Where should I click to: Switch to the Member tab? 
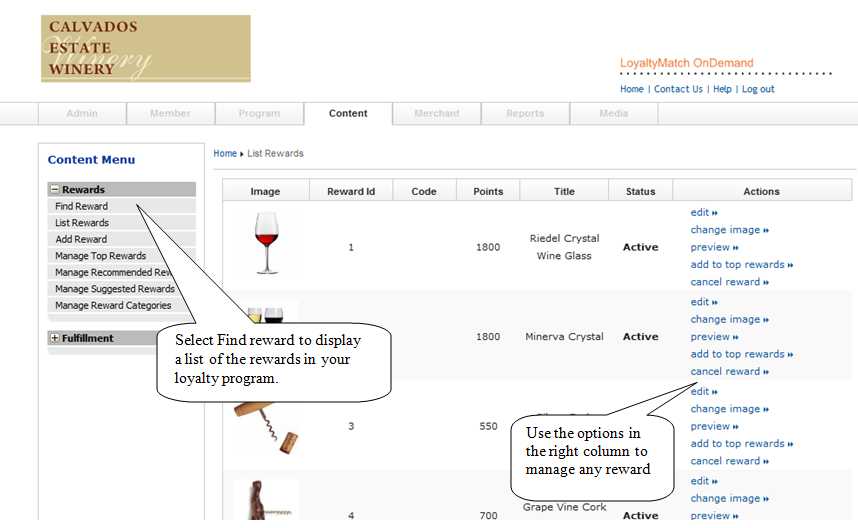click(x=170, y=113)
